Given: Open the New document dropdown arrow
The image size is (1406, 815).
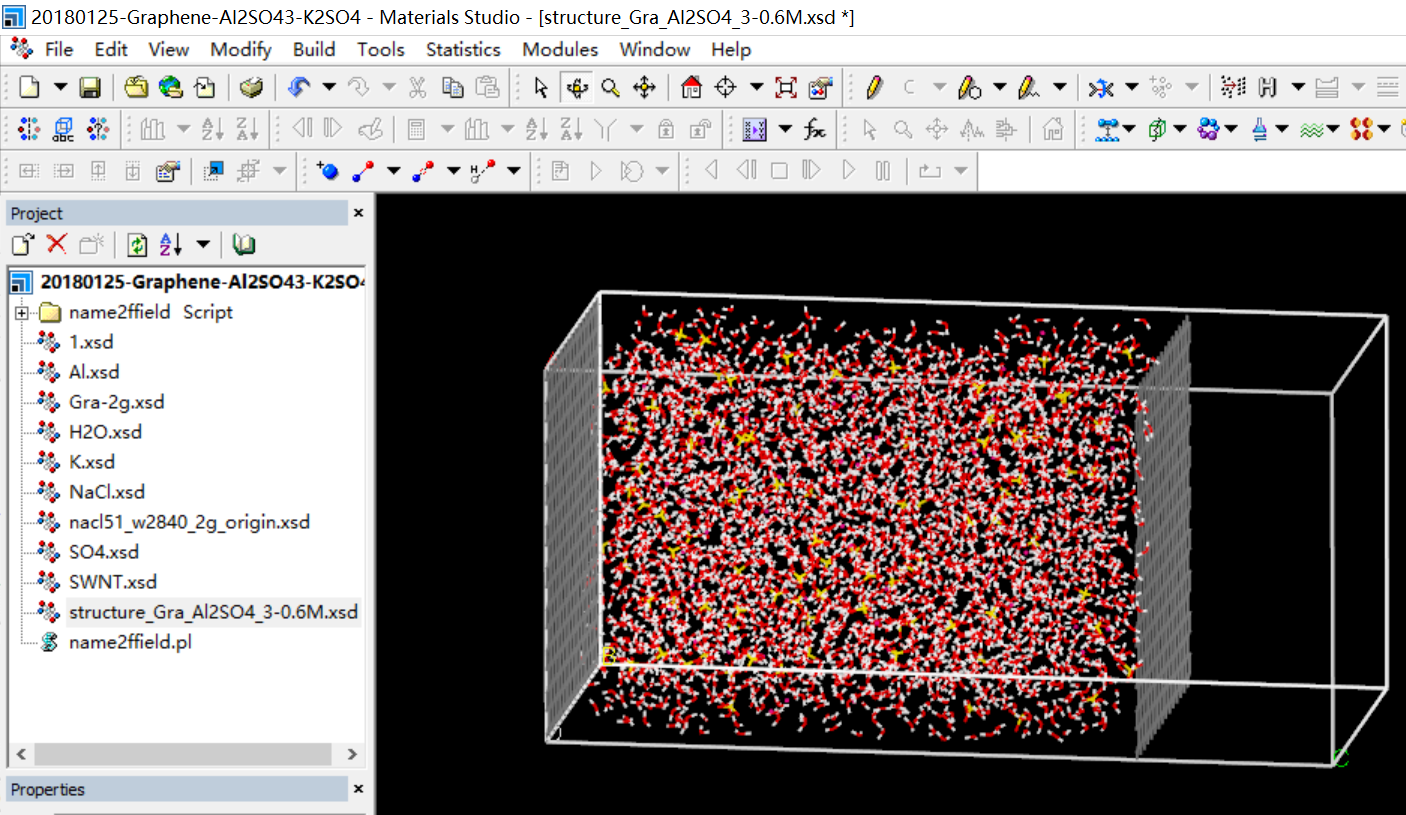Looking at the screenshot, I should [60, 88].
